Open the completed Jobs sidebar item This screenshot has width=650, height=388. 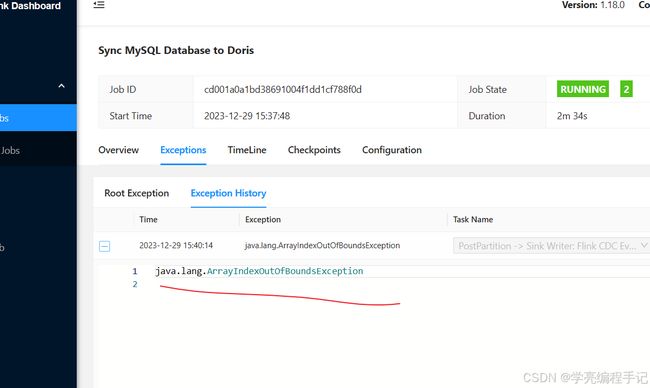click(38, 150)
